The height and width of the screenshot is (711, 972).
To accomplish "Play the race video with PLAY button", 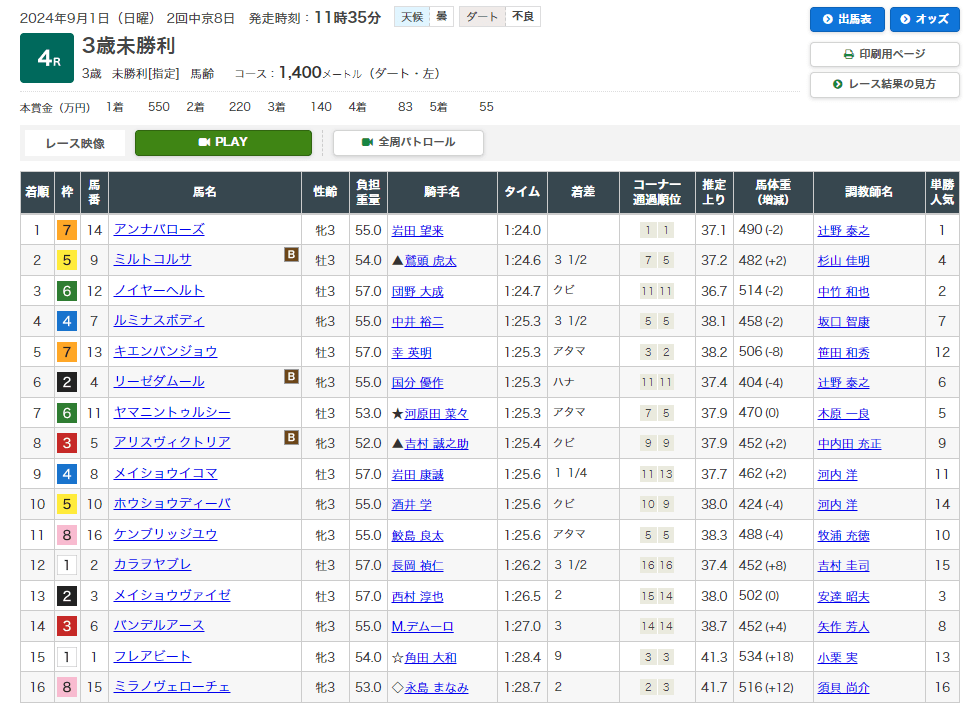I will [223, 142].
